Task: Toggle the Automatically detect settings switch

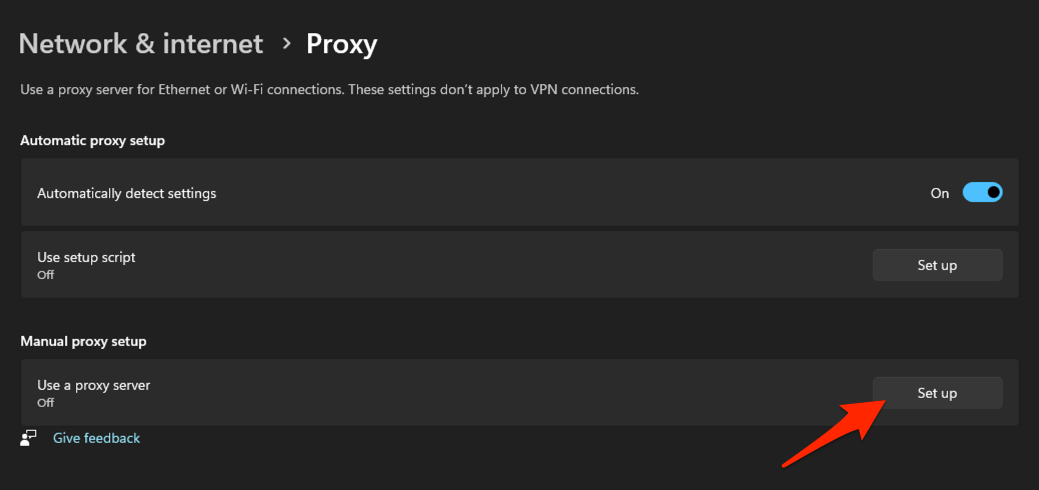Action: 982,193
